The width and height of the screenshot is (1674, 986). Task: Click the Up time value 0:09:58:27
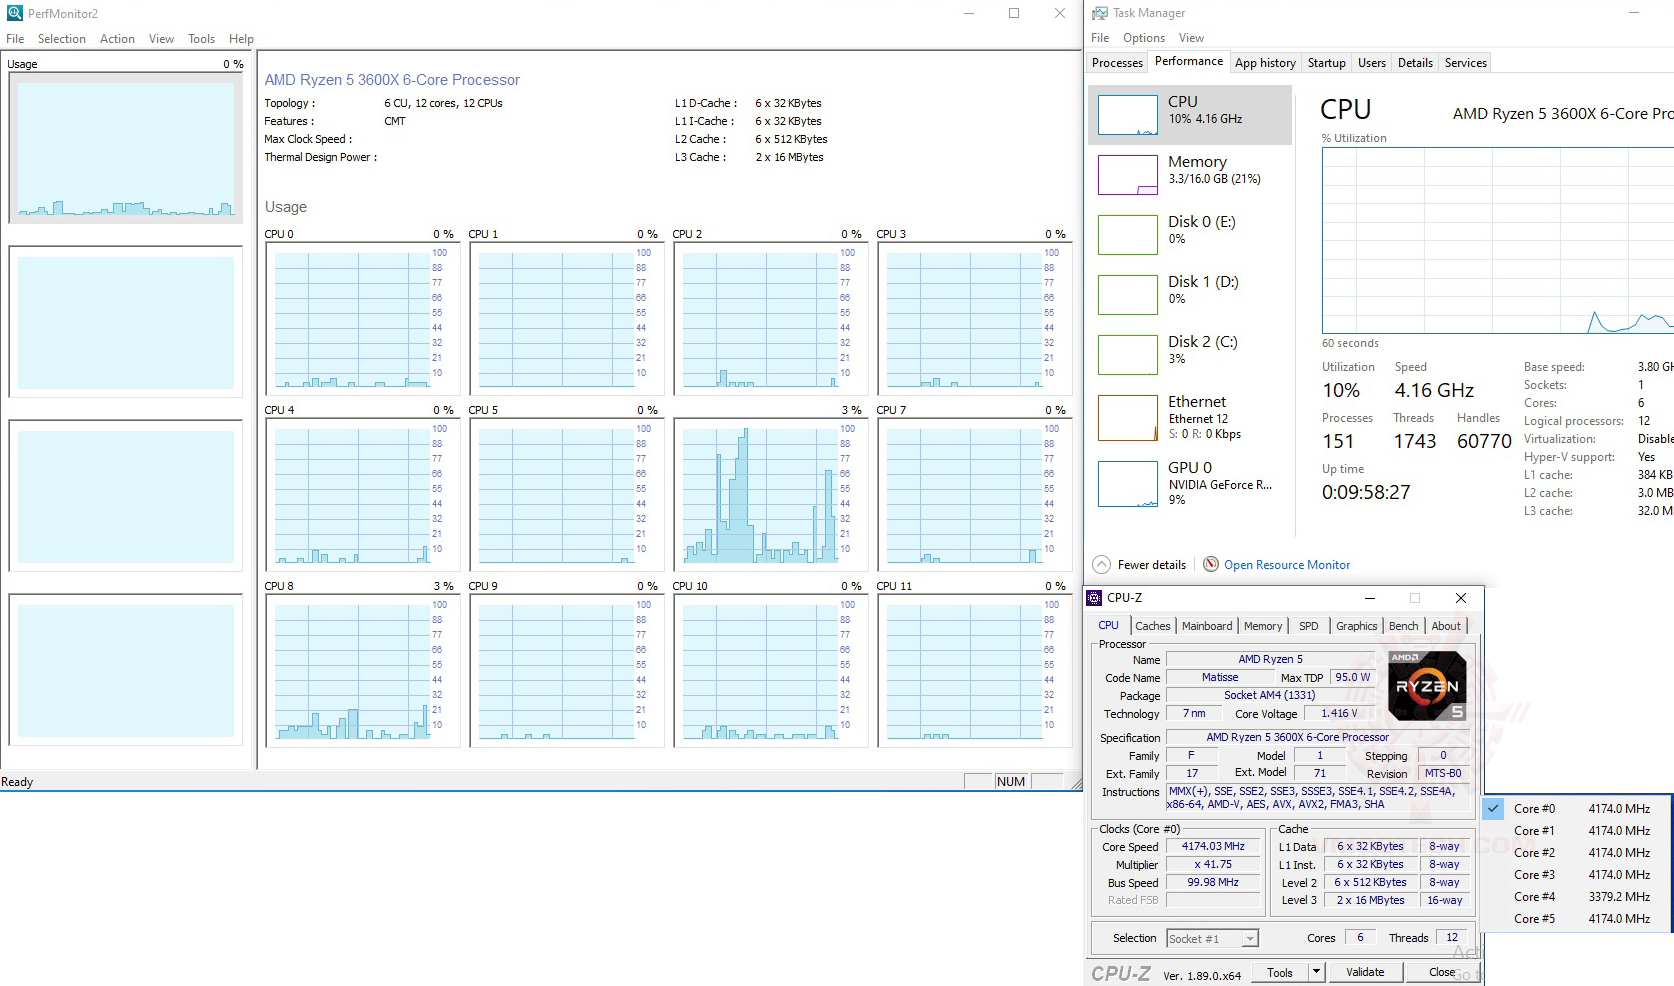(1366, 492)
